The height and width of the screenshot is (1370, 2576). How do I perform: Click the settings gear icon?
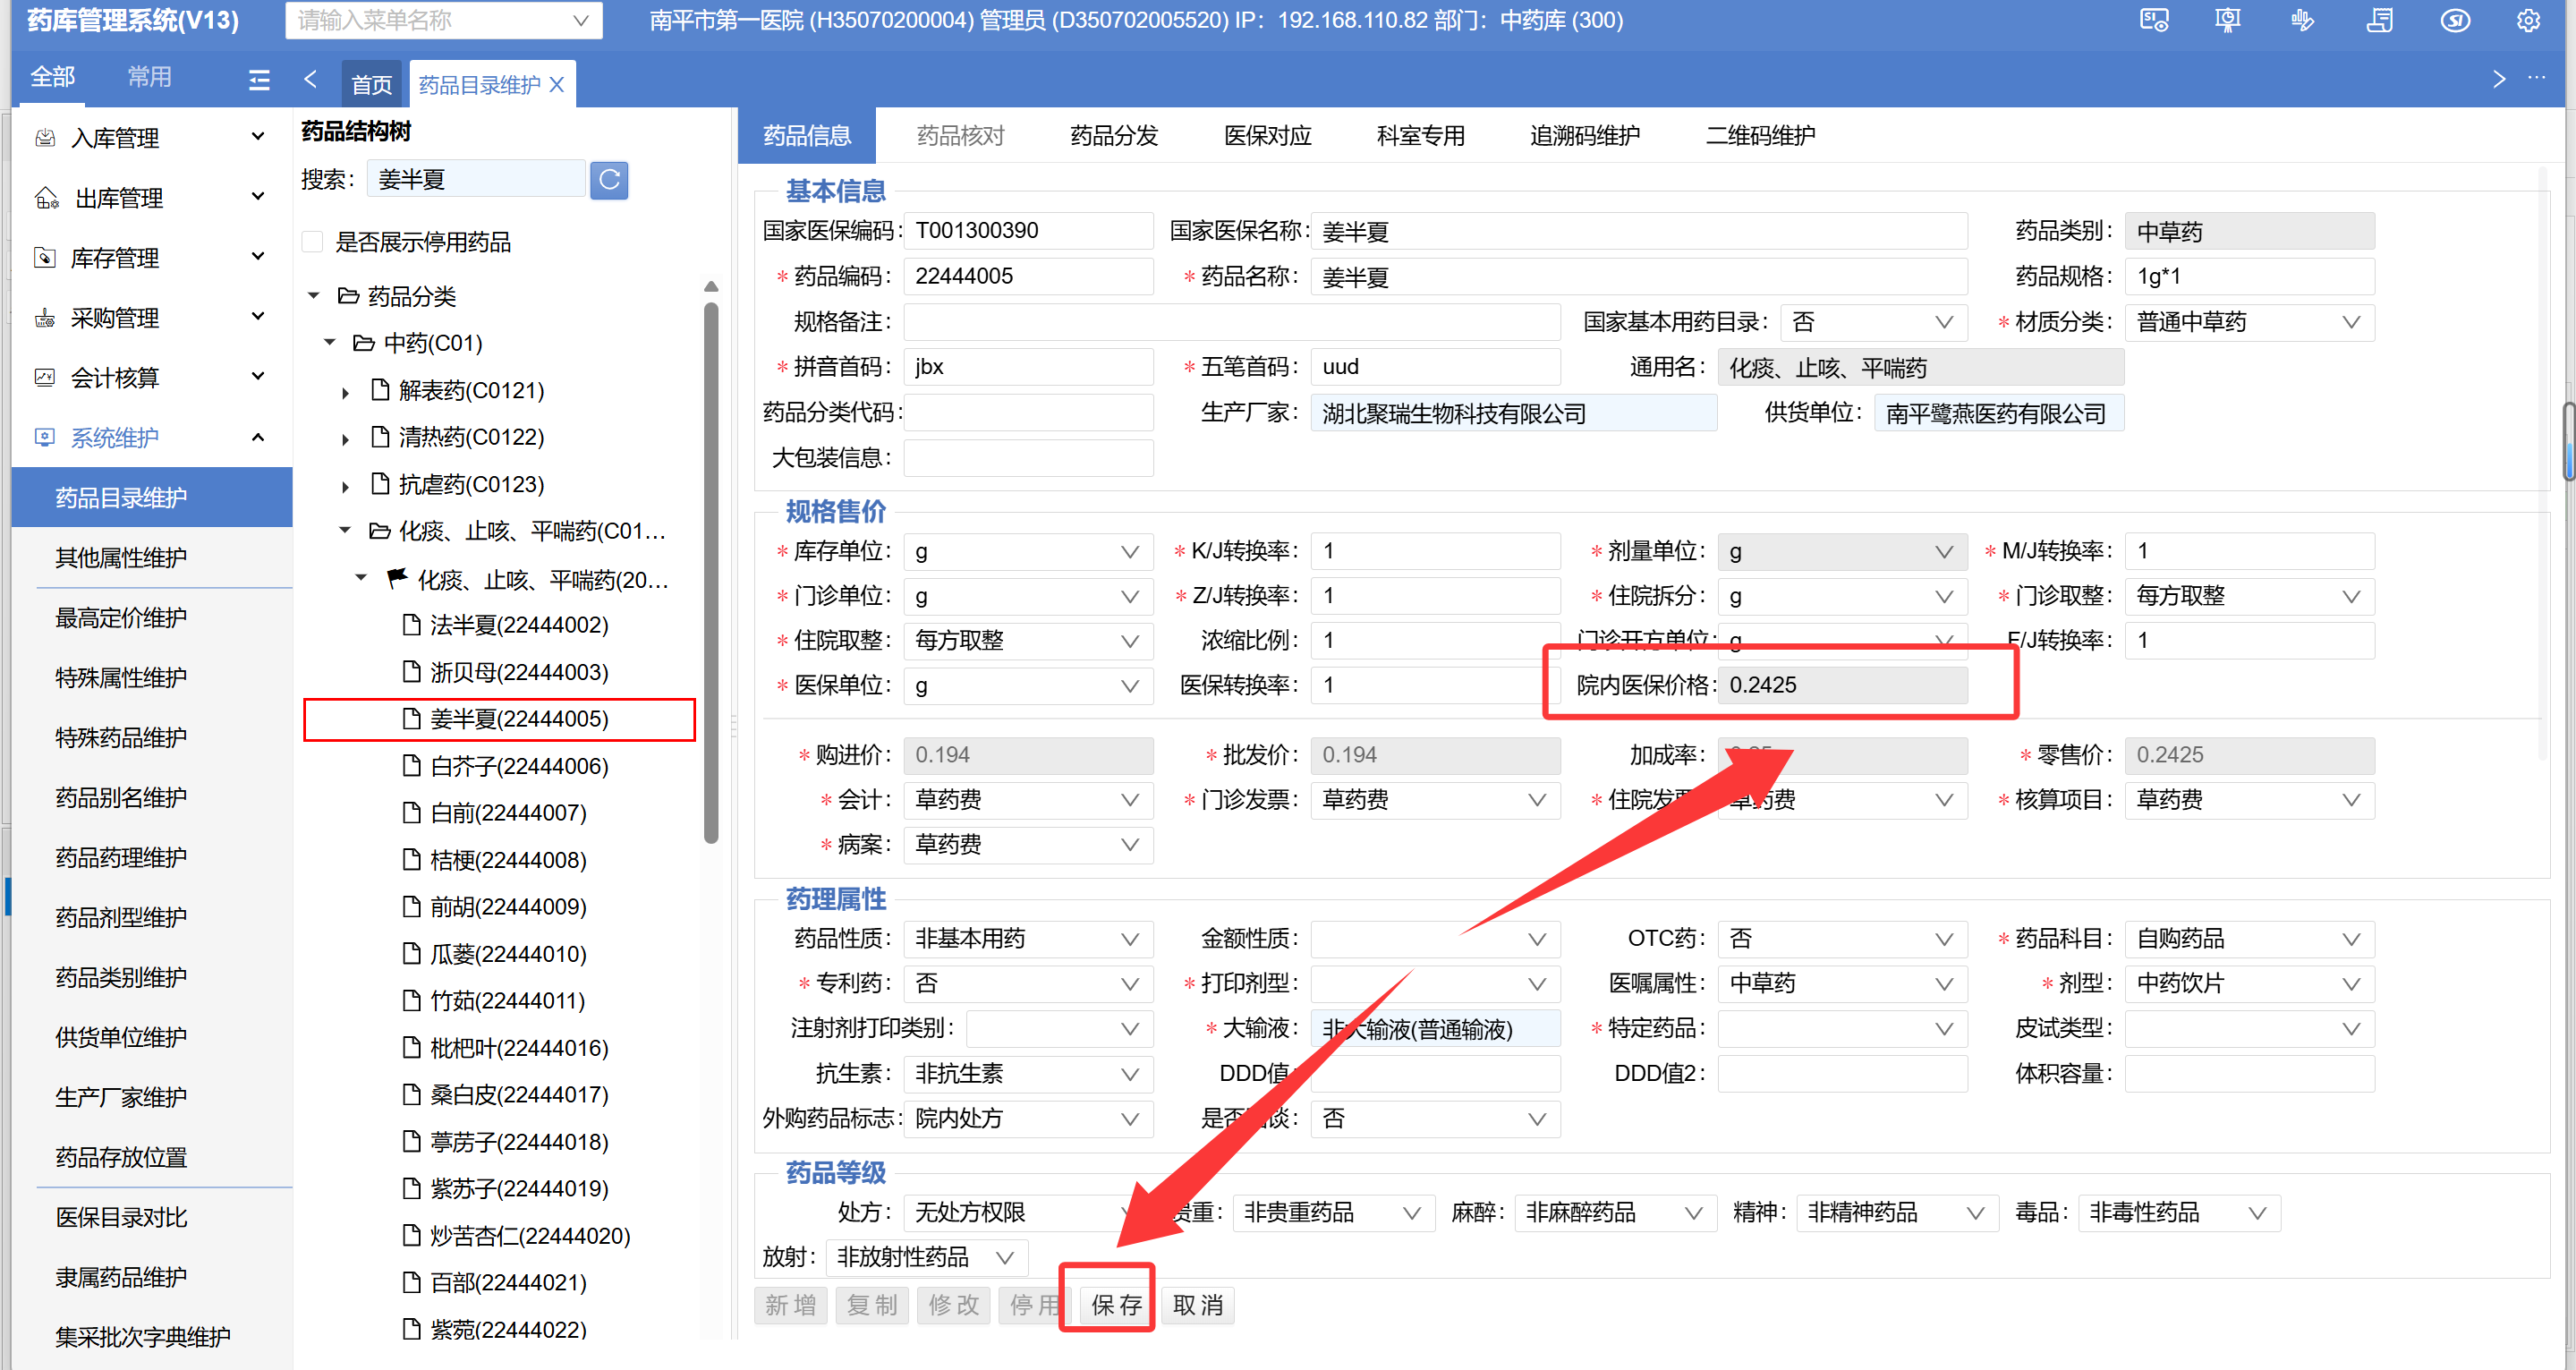tap(2527, 21)
